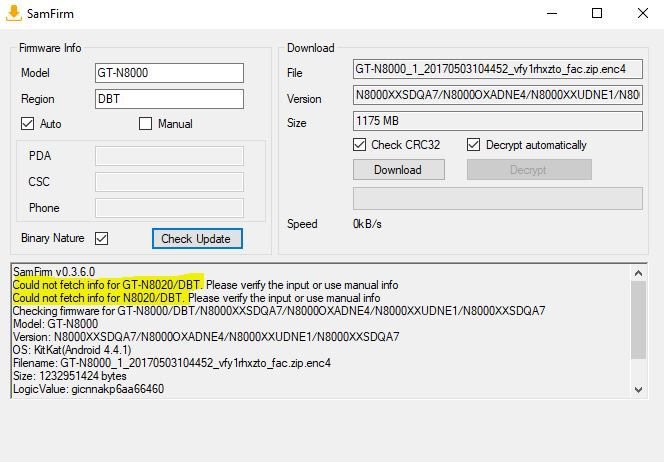
Task: Click log line 'Size: 1232951424 bytes'
Action: 69,376
